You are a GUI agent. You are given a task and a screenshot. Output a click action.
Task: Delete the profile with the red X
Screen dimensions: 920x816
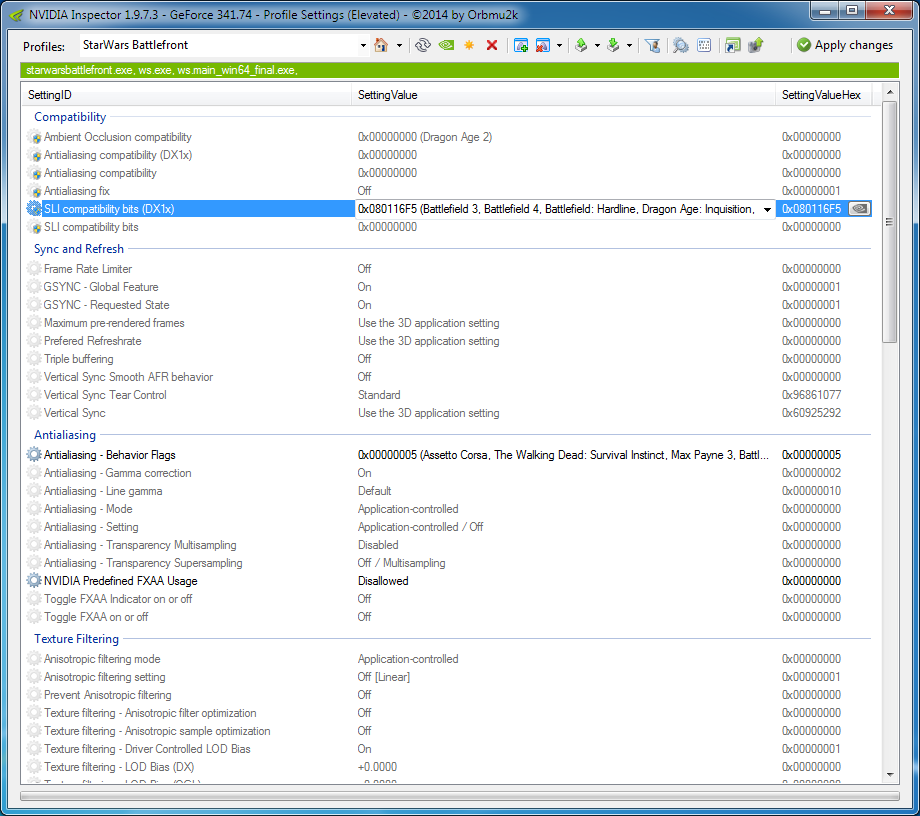coord(492,45)
